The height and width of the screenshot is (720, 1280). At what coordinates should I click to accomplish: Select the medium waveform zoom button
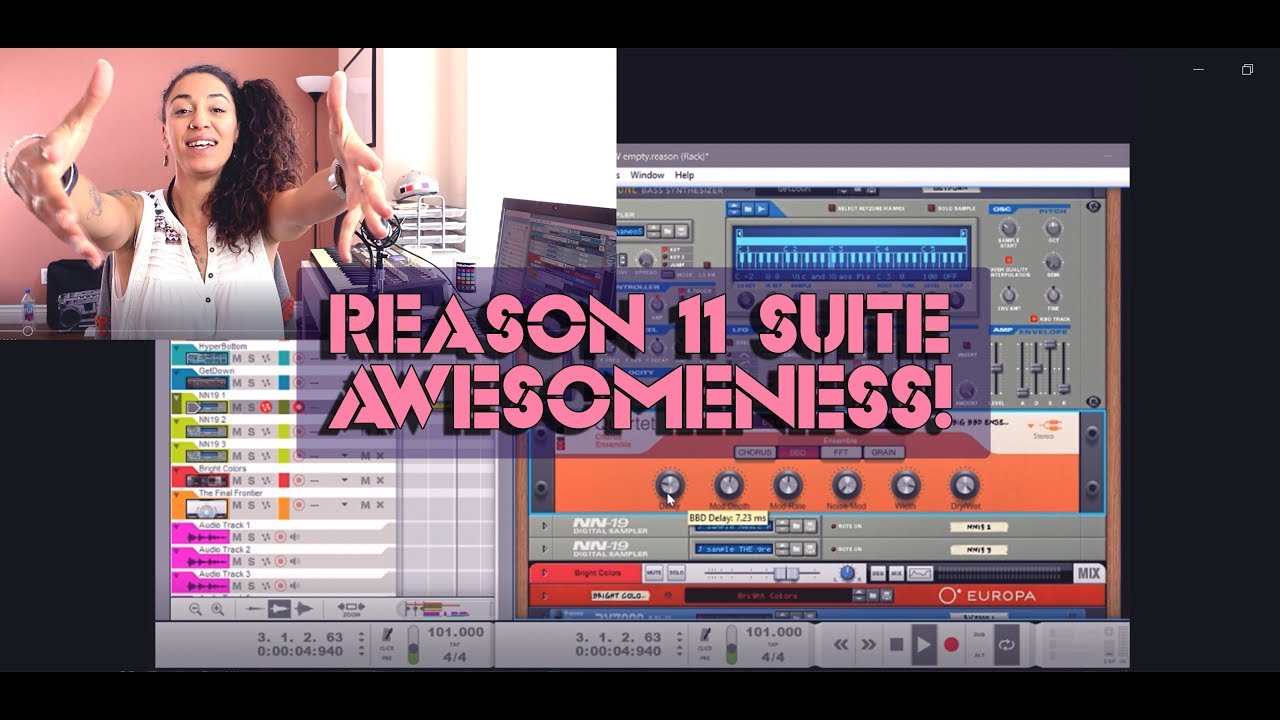pyautogui.click(x=279, y=608)
